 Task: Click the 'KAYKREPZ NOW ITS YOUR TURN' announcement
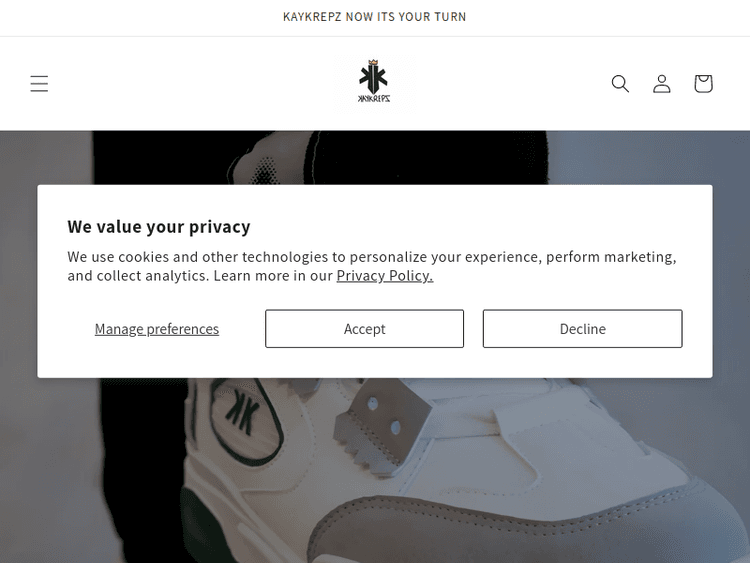pyautogui.click(x=374, y=17)
